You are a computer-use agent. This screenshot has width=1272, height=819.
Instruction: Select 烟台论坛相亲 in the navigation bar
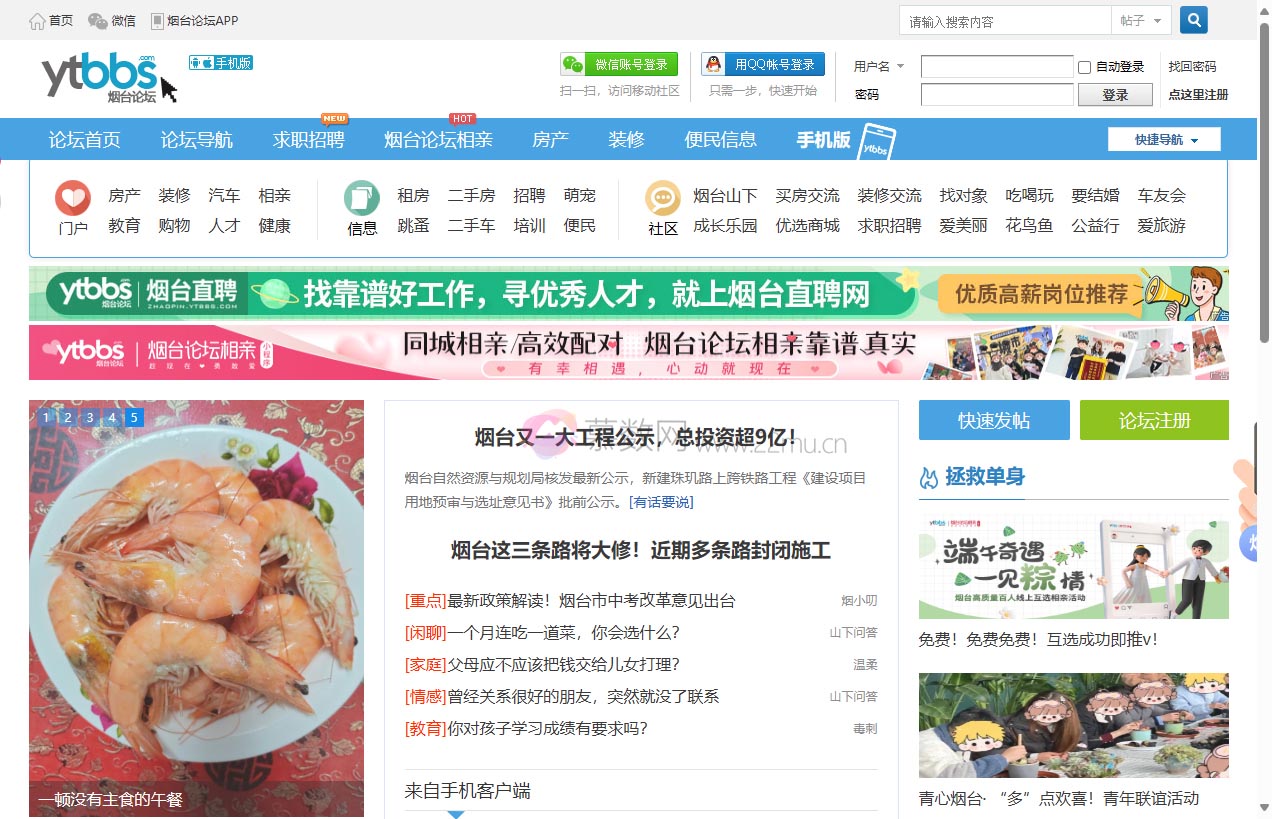pyautogui.click(x=437, y=140)
